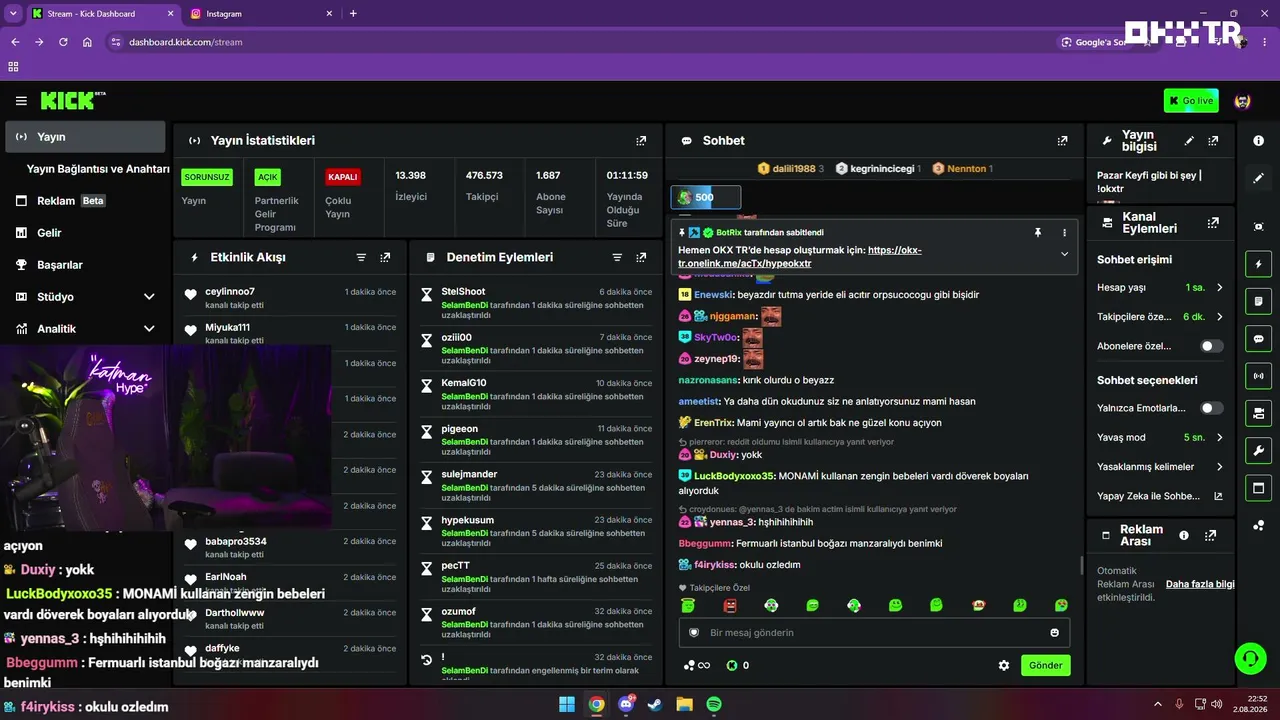Filter the Etkinlik Akışı feed
Viewport: 1280px width, 720px height.
(361, 257)
